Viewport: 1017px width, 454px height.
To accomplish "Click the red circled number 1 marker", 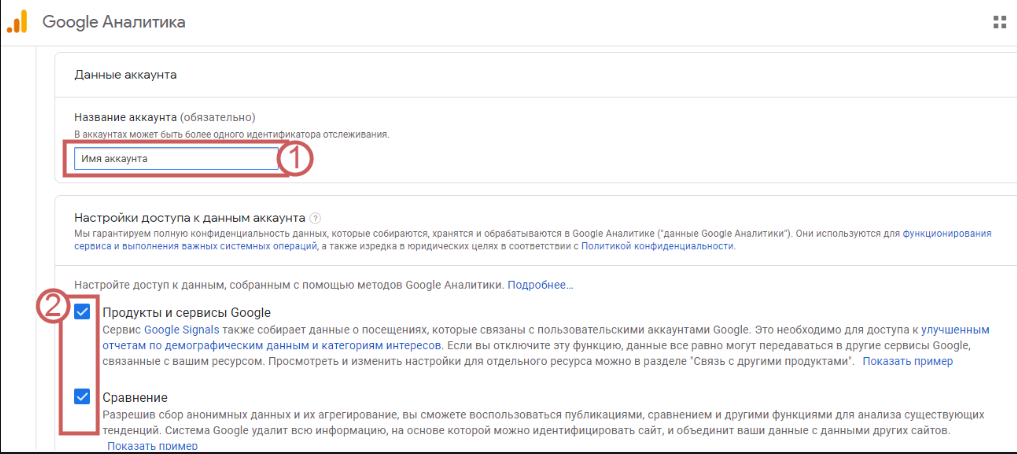I will pyautogui.click(x=296, y=159).
